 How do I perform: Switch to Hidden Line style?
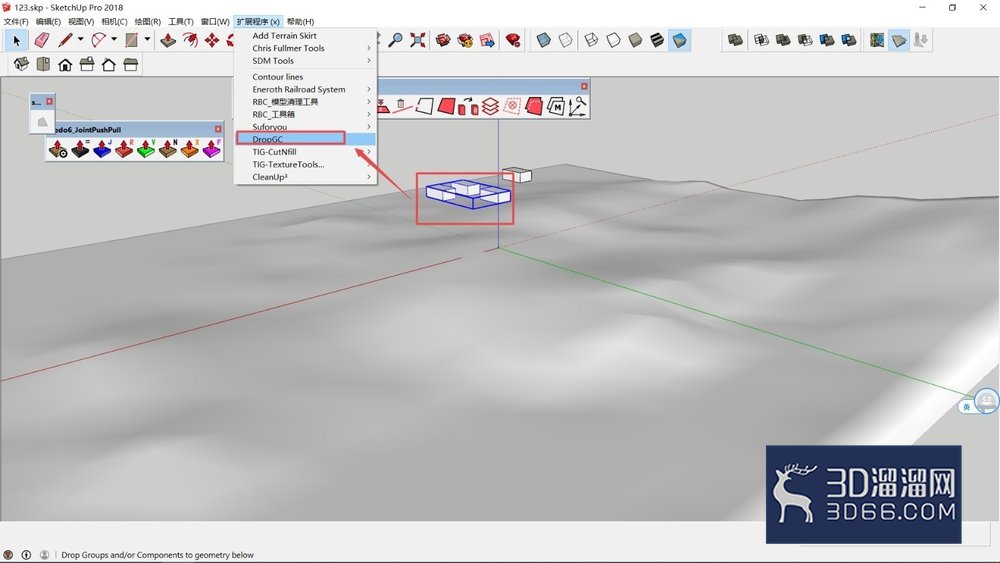pyautogui.click(x=614, y=40)
